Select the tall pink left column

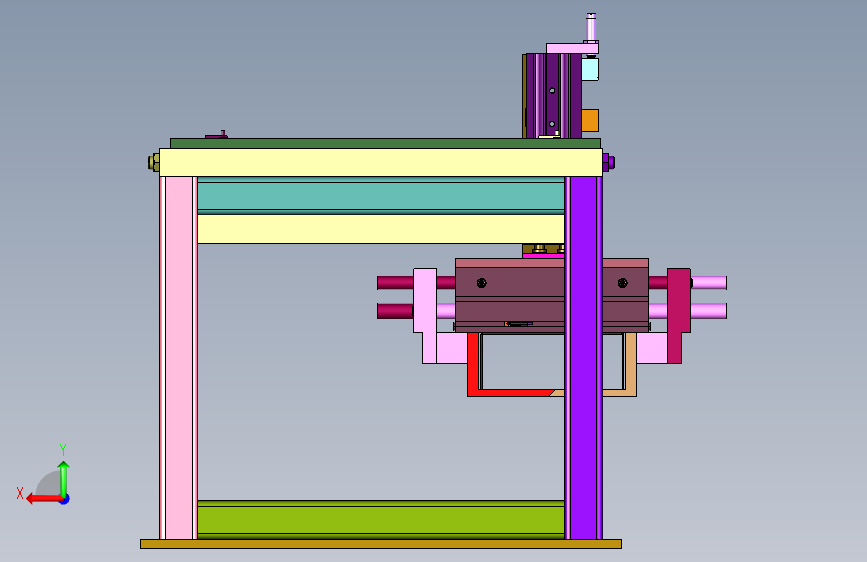pyautogui.click(x=179, y=357)
